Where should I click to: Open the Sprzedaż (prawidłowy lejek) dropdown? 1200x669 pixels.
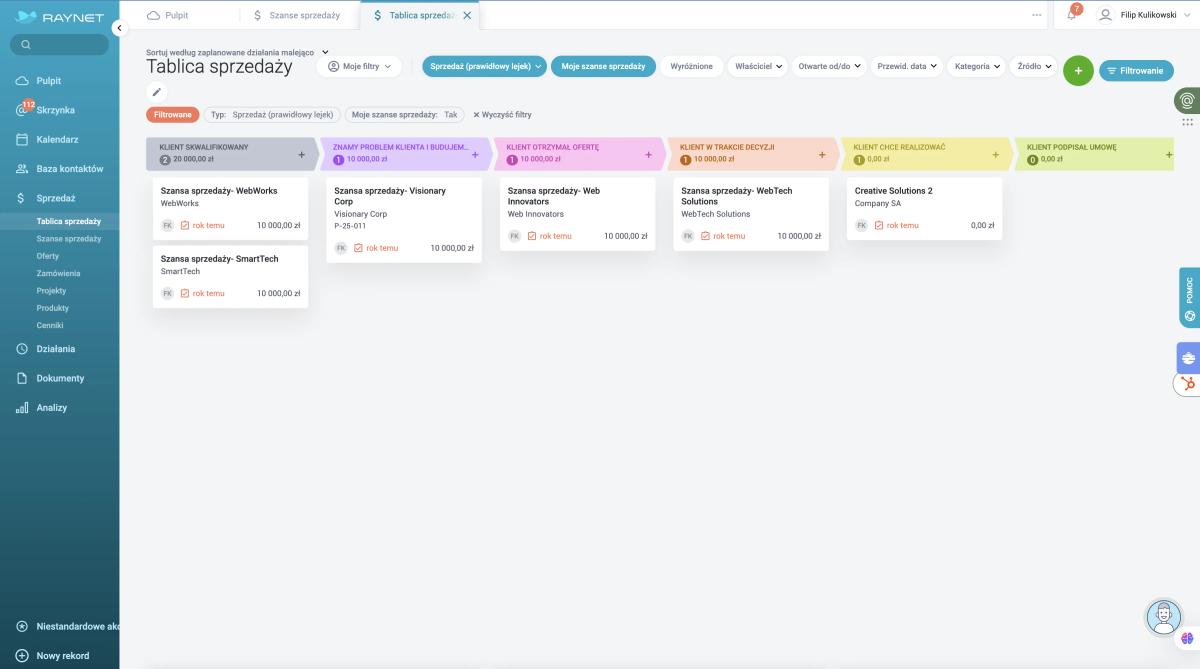tap(485, 66)
